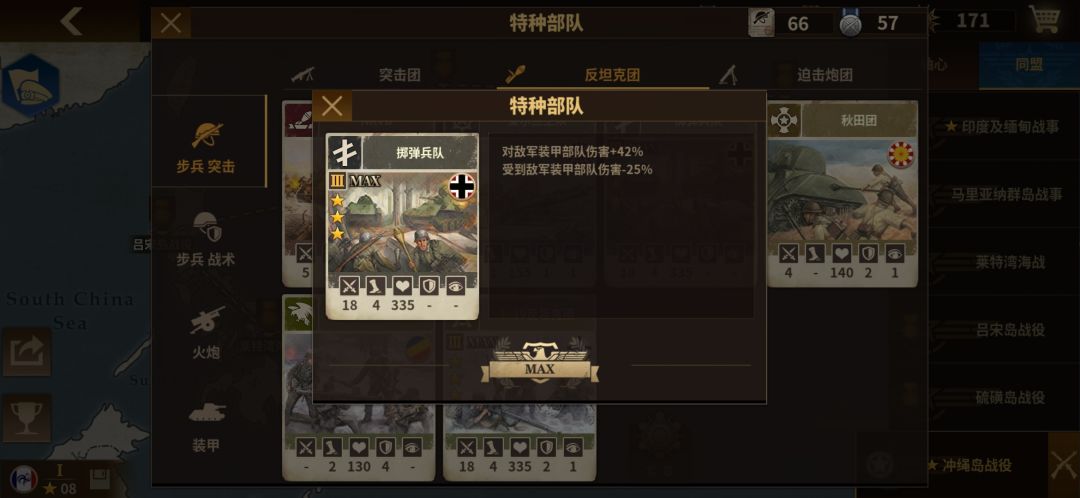Open the trophy achievements icon
1080x498 pixels.
[26, 418]
